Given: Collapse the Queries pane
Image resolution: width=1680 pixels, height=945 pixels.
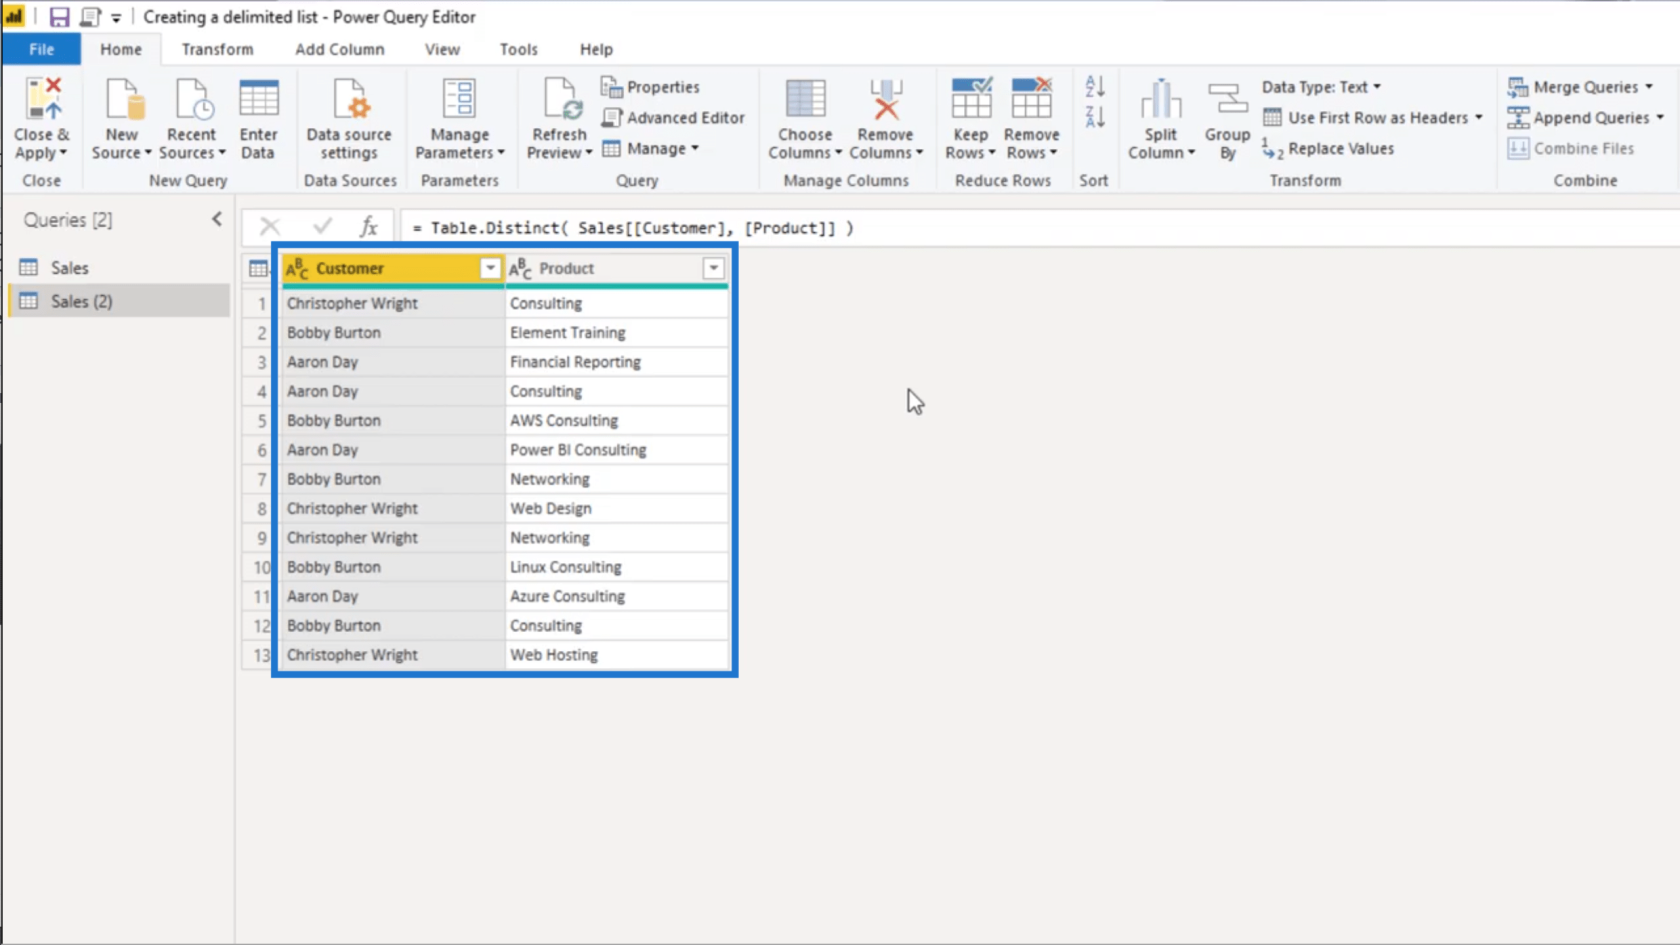Looking at the screenshot, I should tap(217, 219).
